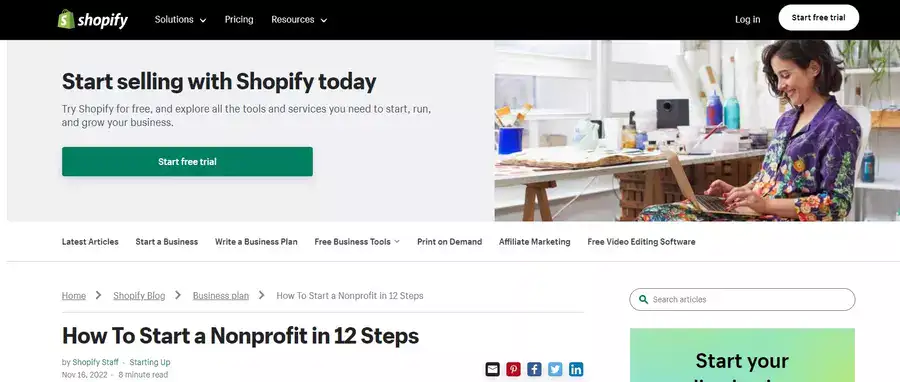Select Print on Demand category

pyautogui.click(x=449, y=242)
